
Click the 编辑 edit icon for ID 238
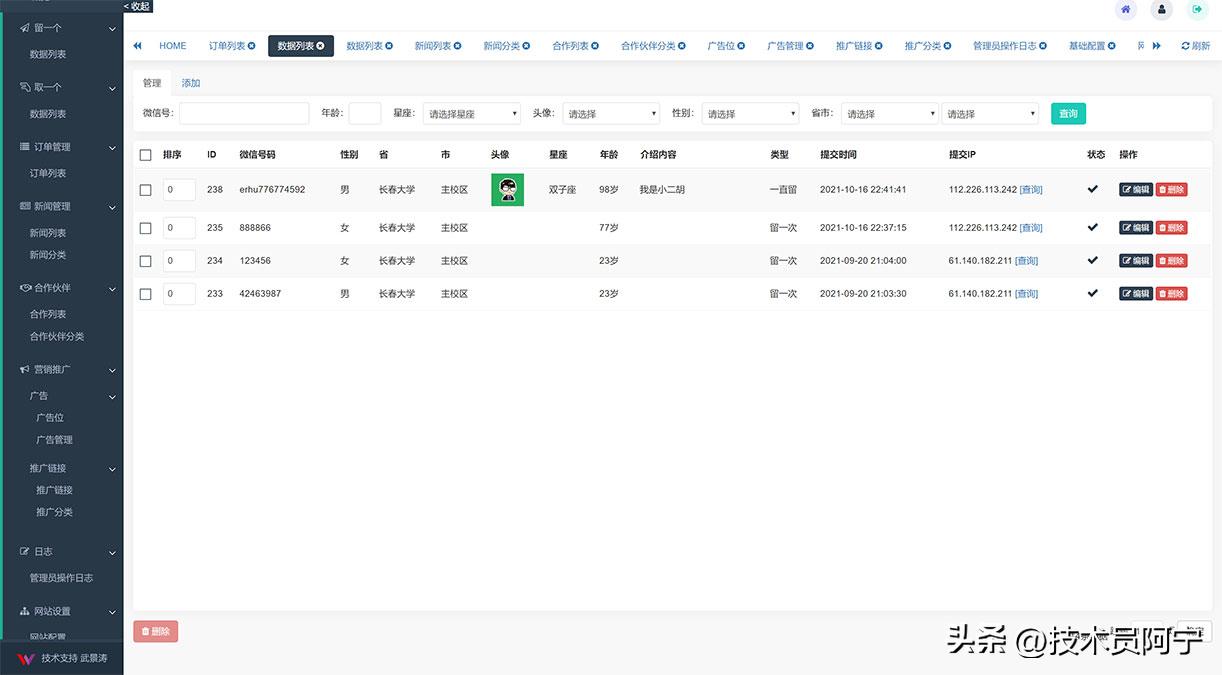(x=1135, y=189)
